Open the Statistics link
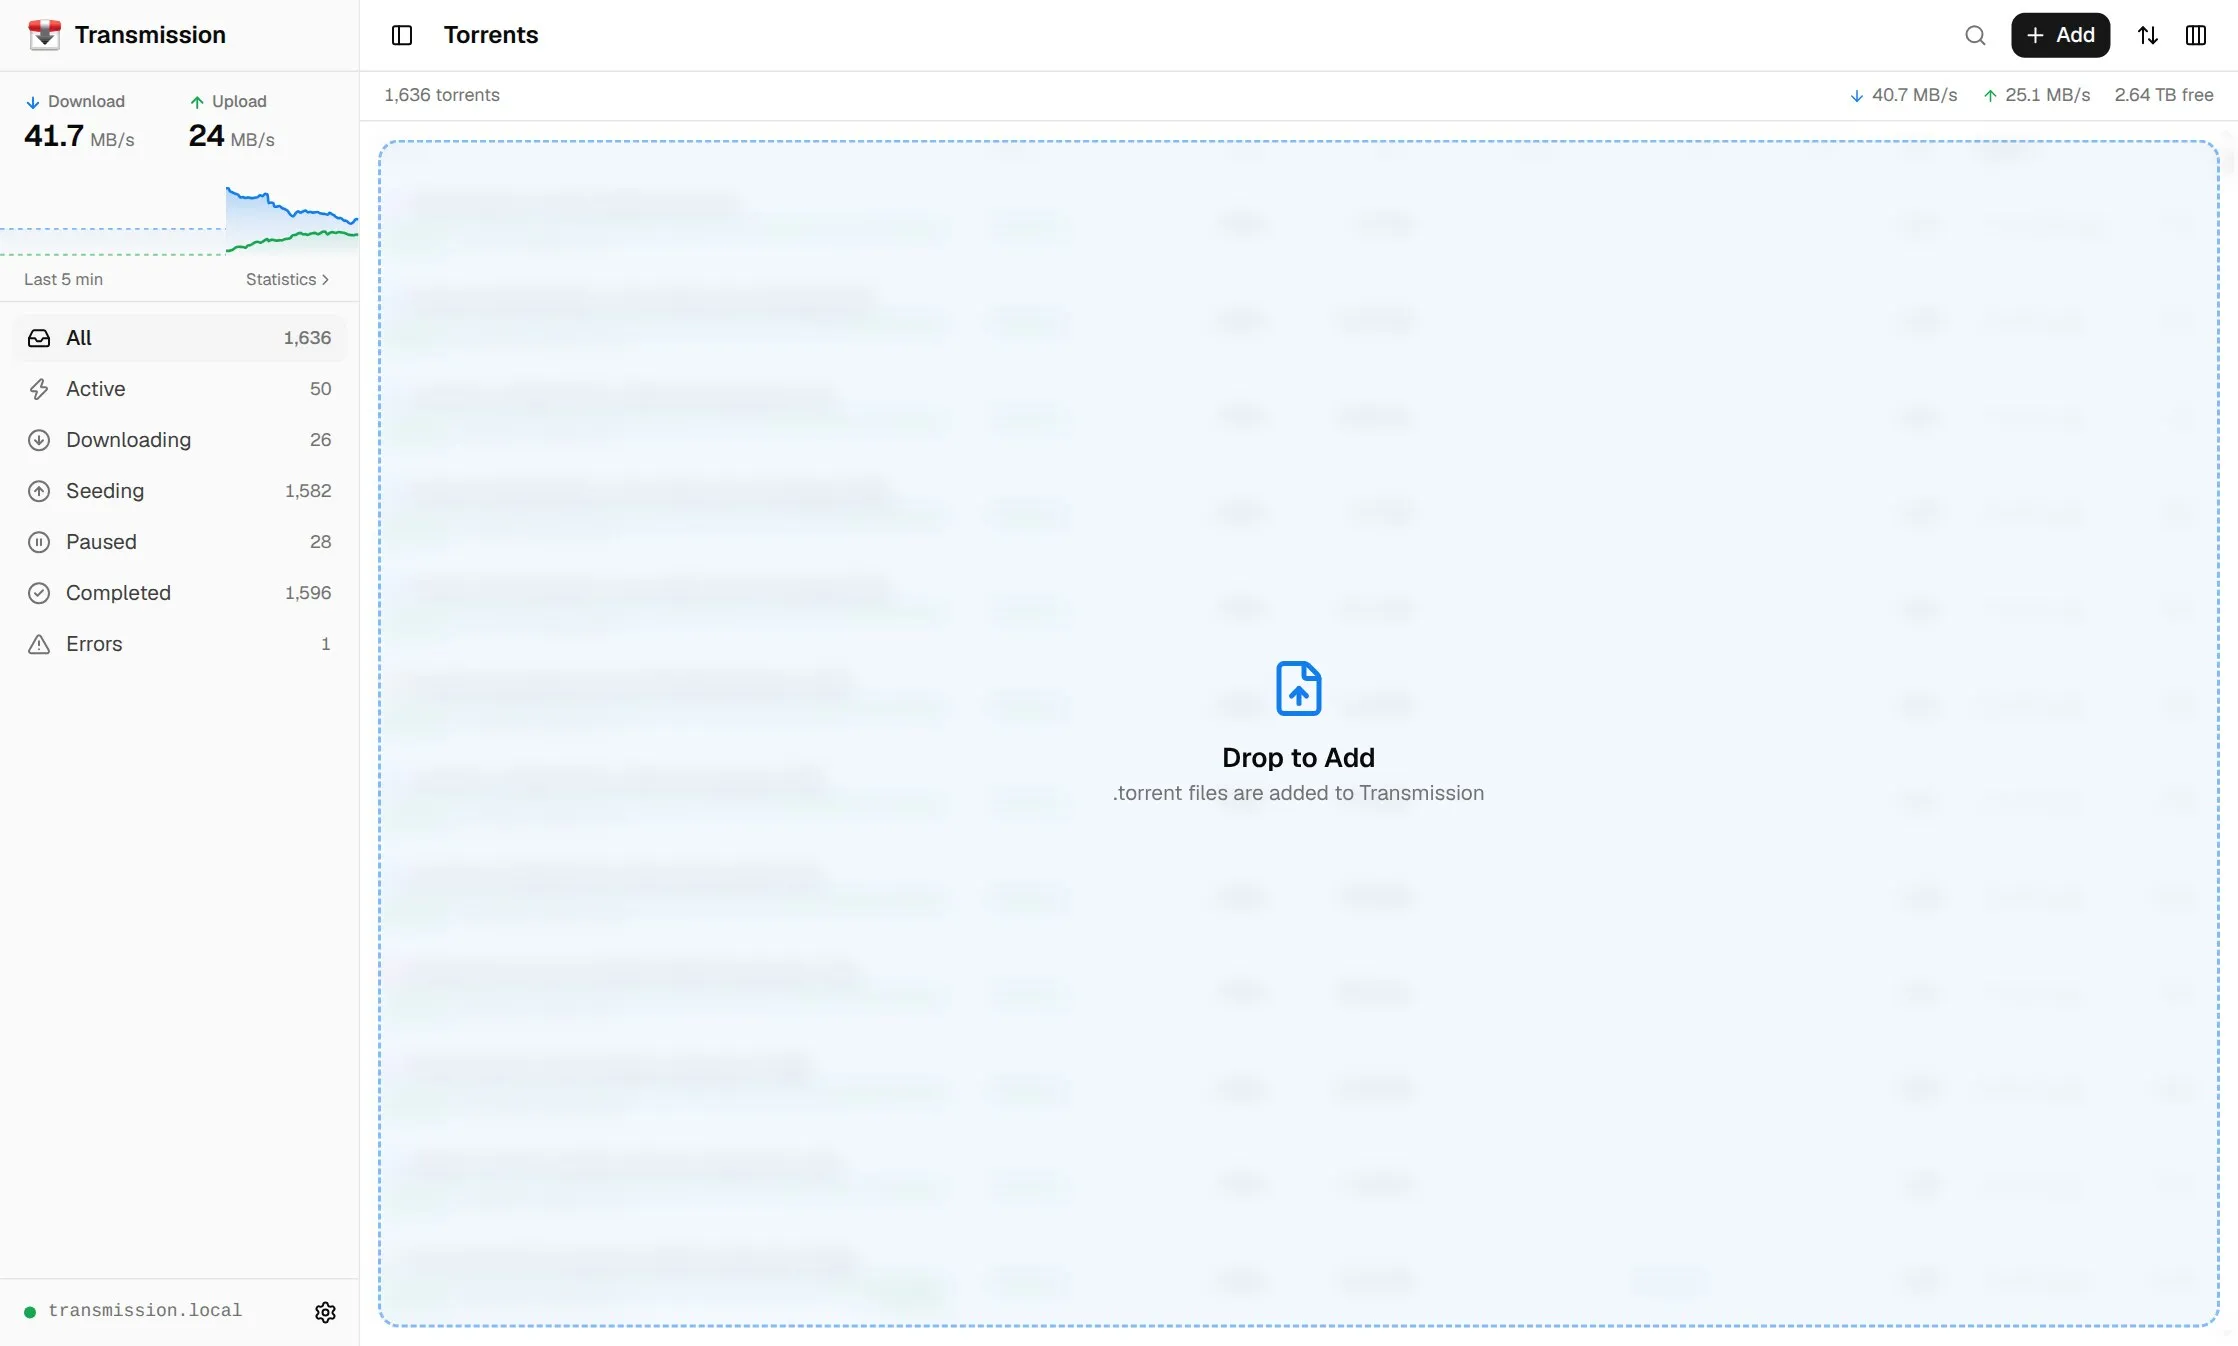2238x1346 pixels. [x=288, y=279]
